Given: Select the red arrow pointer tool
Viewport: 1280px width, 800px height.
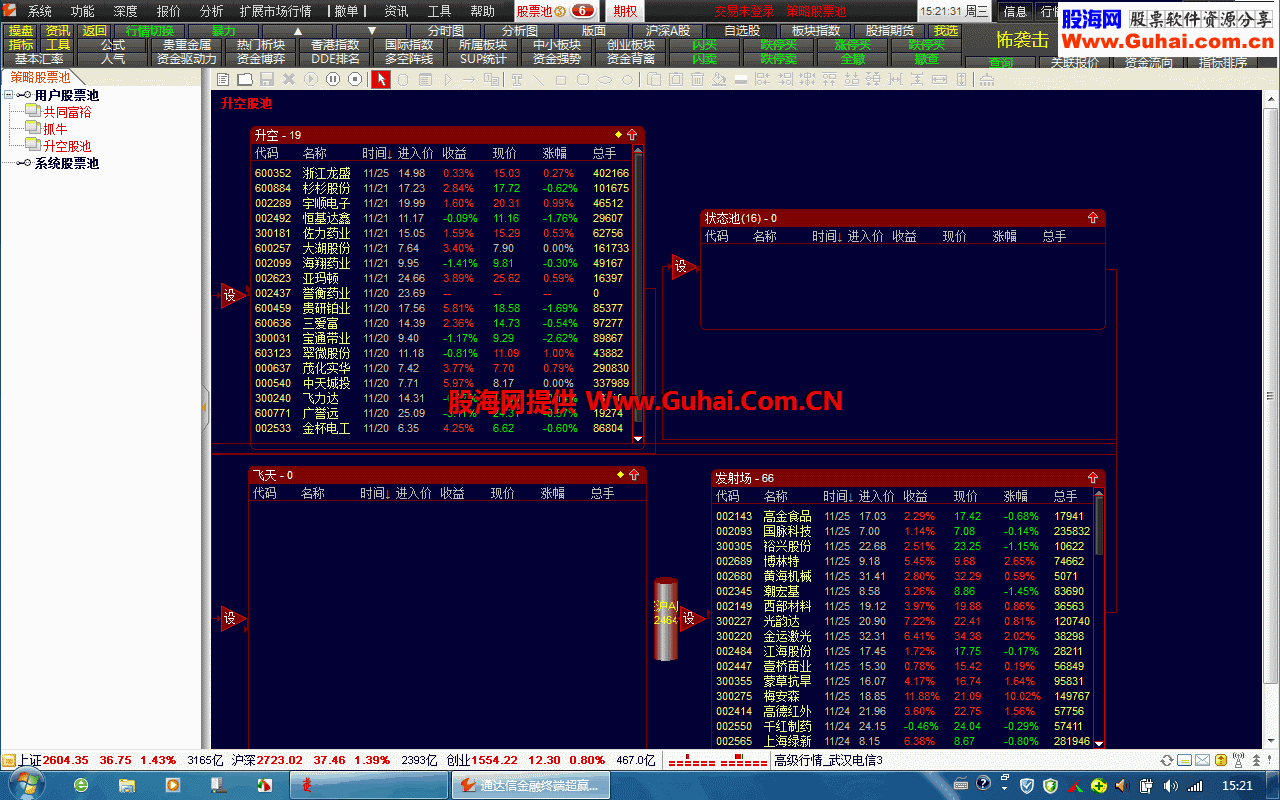Looking at the screenshot, I should coord(381,79).
